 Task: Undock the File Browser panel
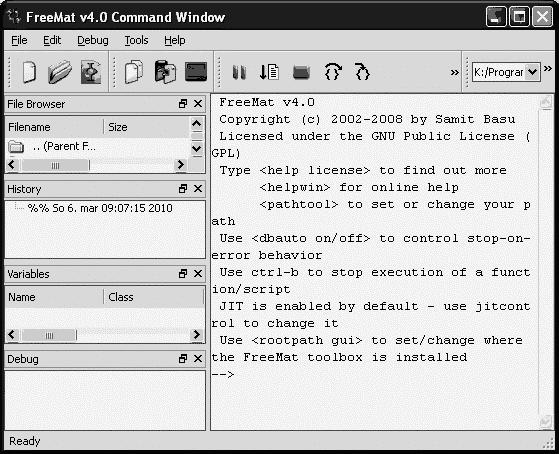183,104
